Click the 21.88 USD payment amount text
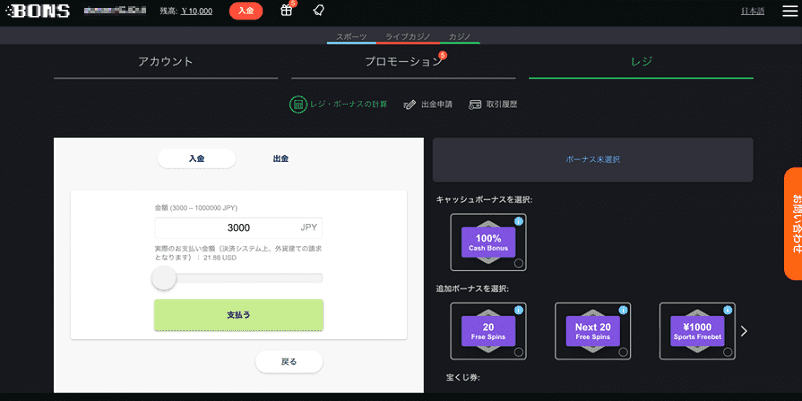802x401 pixels. pos(219,258)
